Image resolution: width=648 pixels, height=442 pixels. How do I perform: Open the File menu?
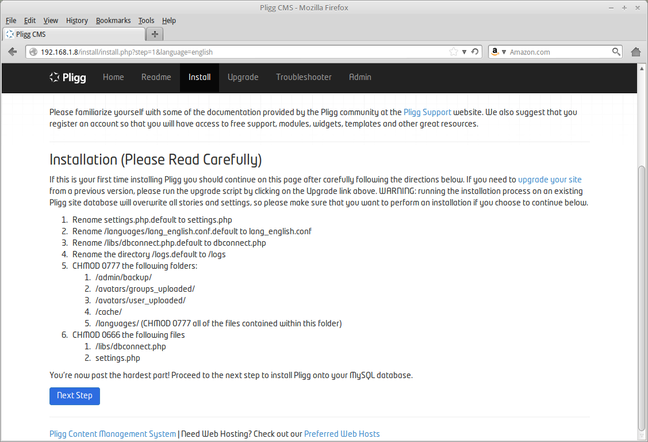[x=11, y=21]
